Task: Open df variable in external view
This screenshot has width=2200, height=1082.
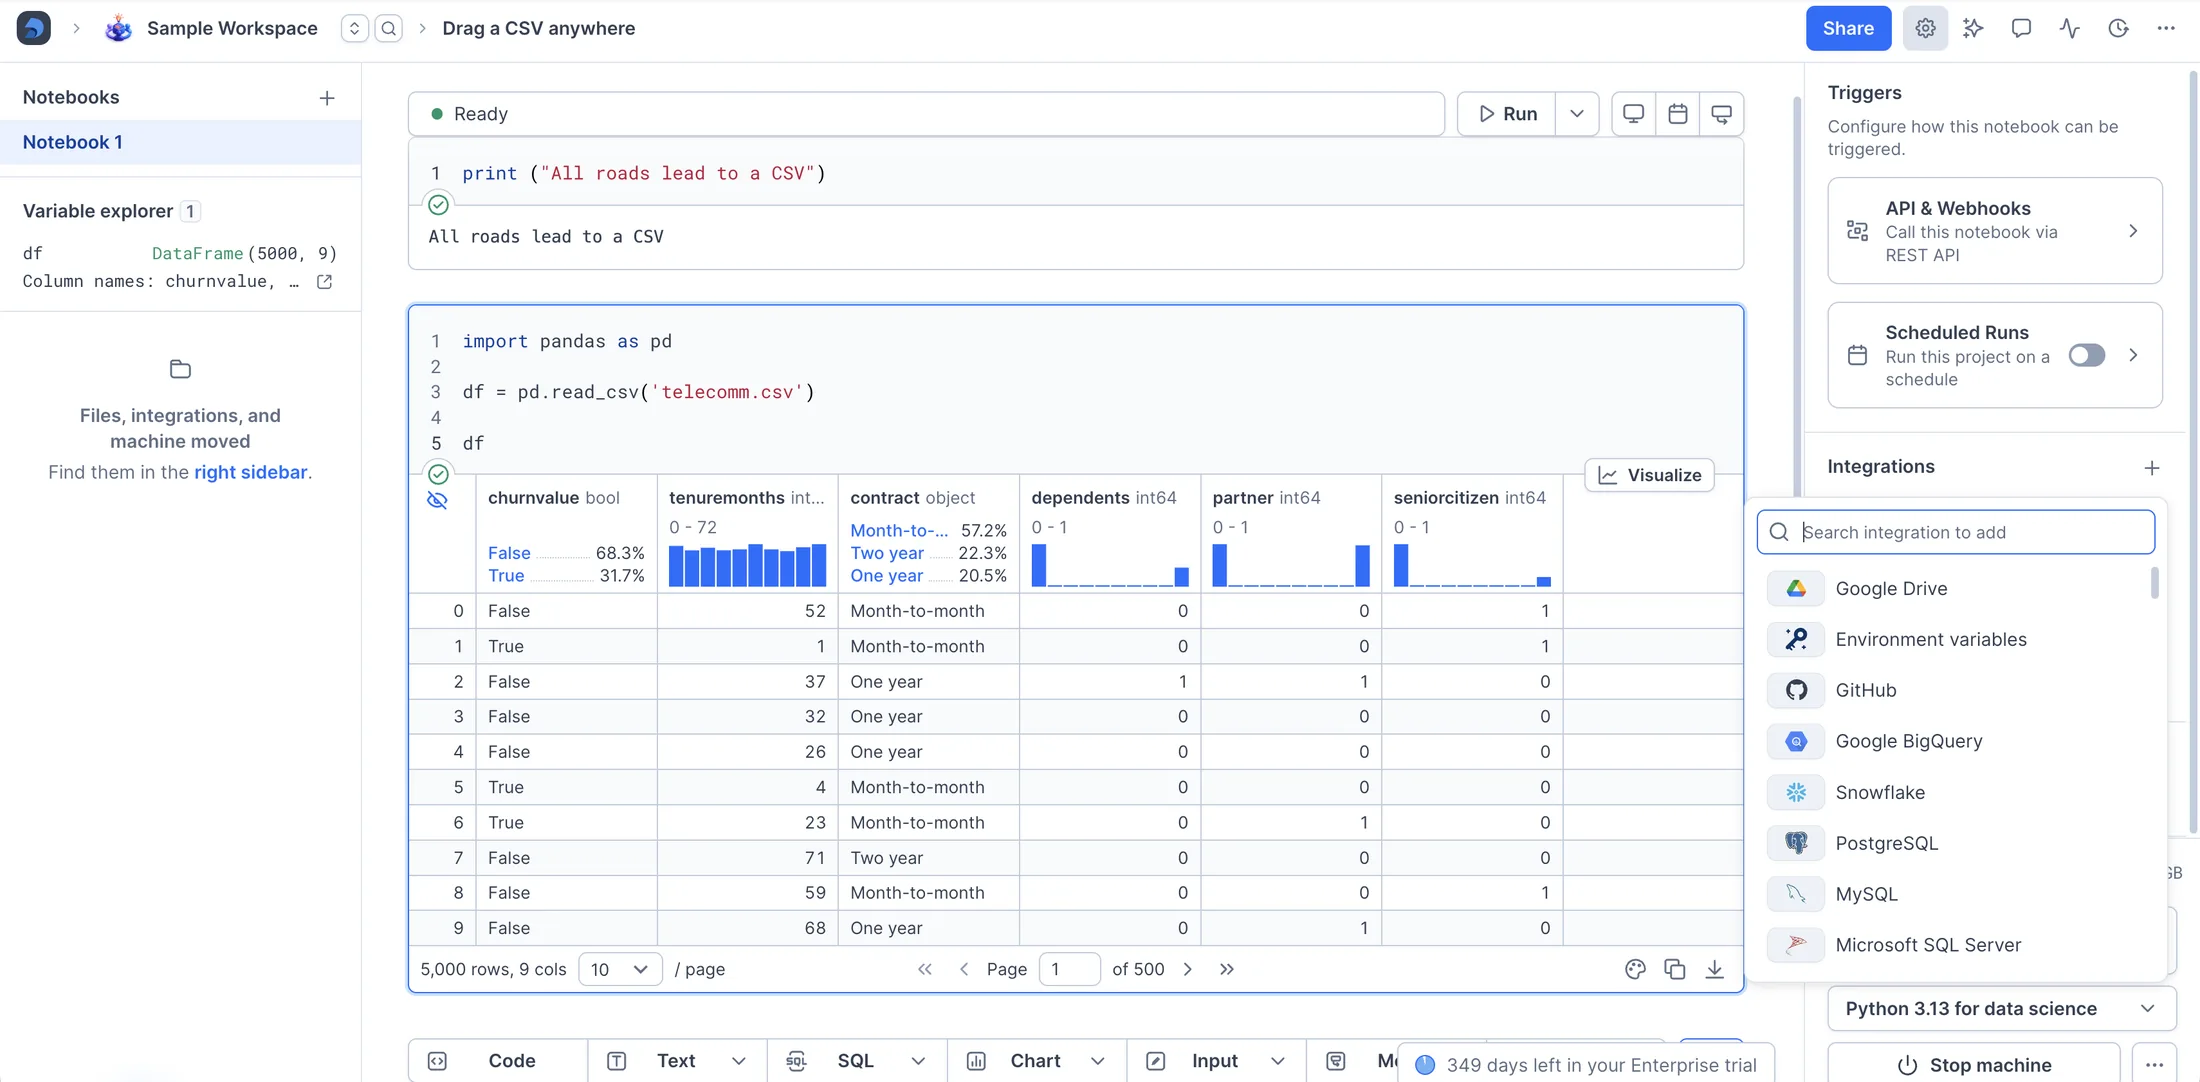Action: click(325, 282)
